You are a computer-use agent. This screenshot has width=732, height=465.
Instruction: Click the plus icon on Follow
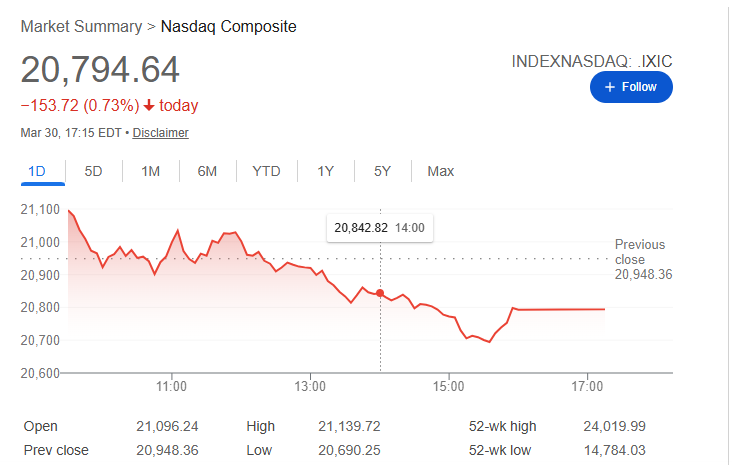(x=610, y=87)
